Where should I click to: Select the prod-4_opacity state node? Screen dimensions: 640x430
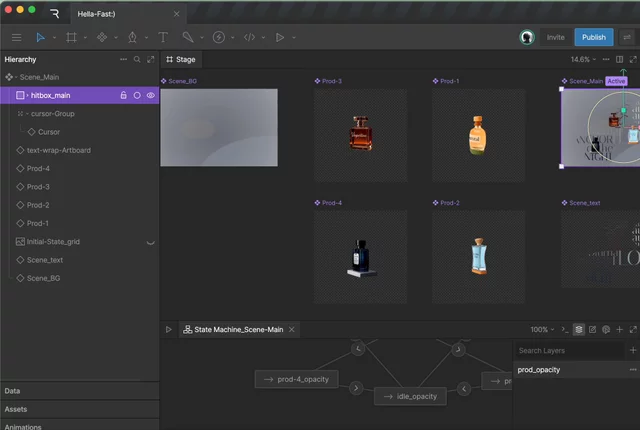297,379
